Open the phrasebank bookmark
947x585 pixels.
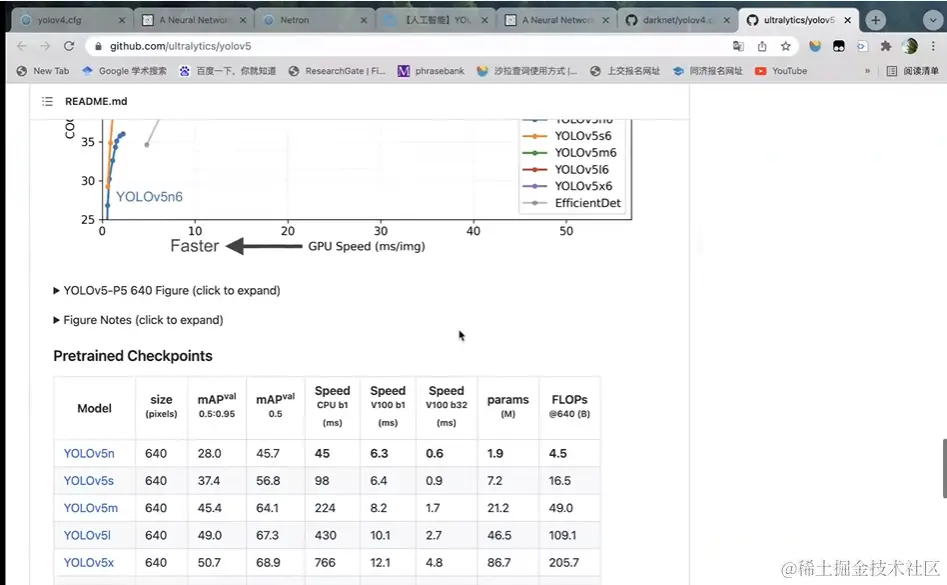tap(431, 71)
